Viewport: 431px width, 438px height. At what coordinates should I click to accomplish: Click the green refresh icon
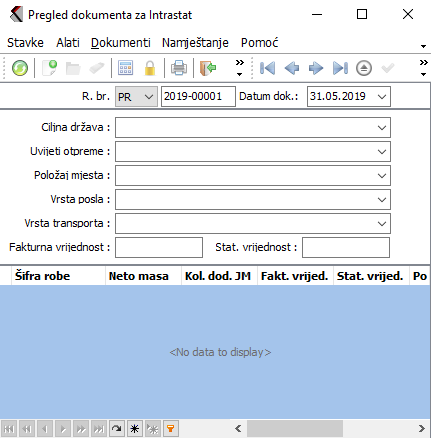(20, 68)
